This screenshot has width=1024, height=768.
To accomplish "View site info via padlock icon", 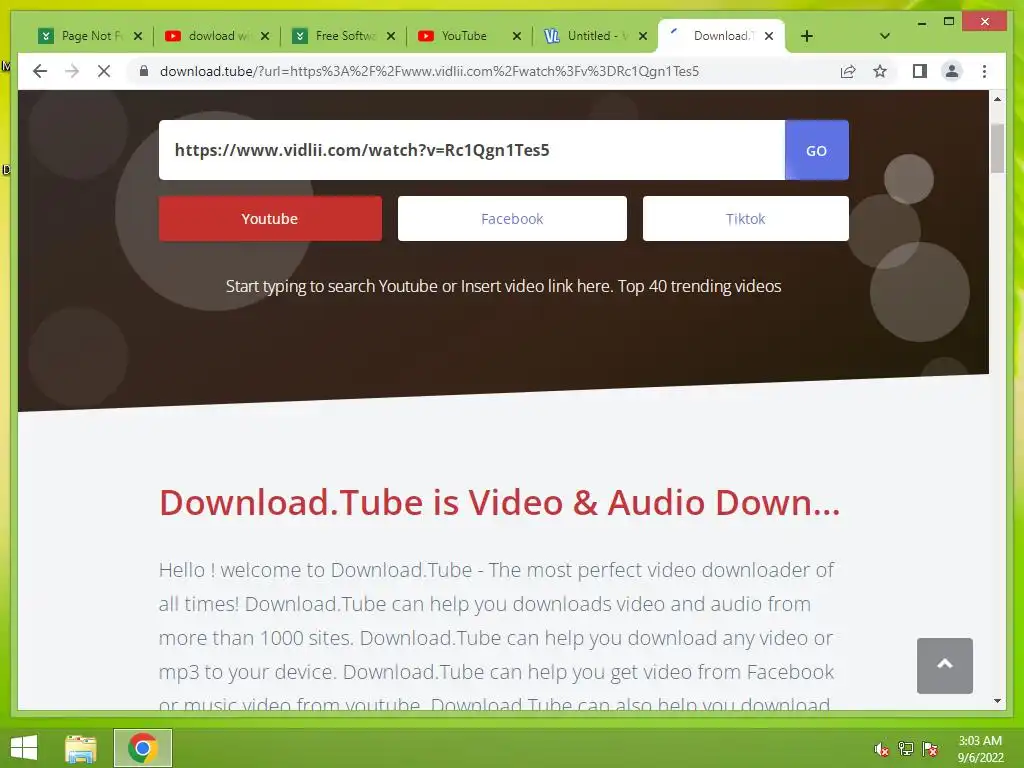I will point(144,71).
